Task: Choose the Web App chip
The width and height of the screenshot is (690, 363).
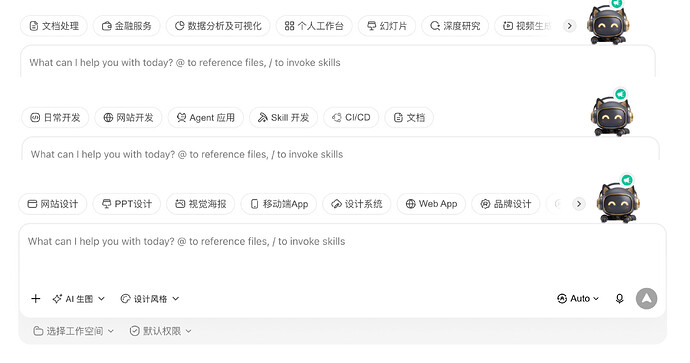Action: (x=431, y=204)
